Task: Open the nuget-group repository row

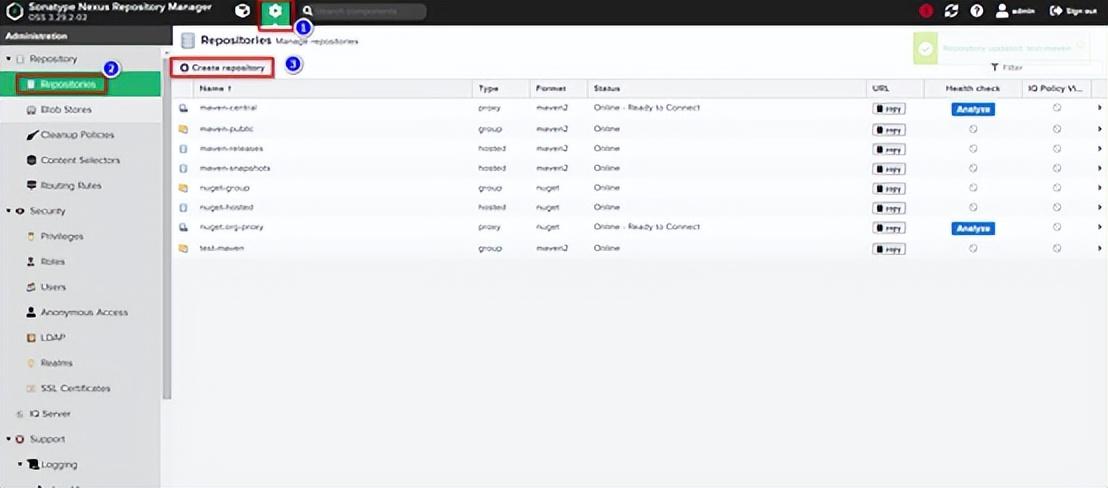Action: [x=640, y=189]
